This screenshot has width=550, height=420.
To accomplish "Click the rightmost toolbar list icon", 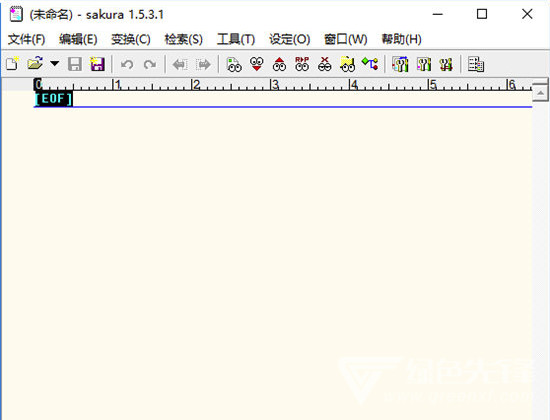I will point(476,64).
